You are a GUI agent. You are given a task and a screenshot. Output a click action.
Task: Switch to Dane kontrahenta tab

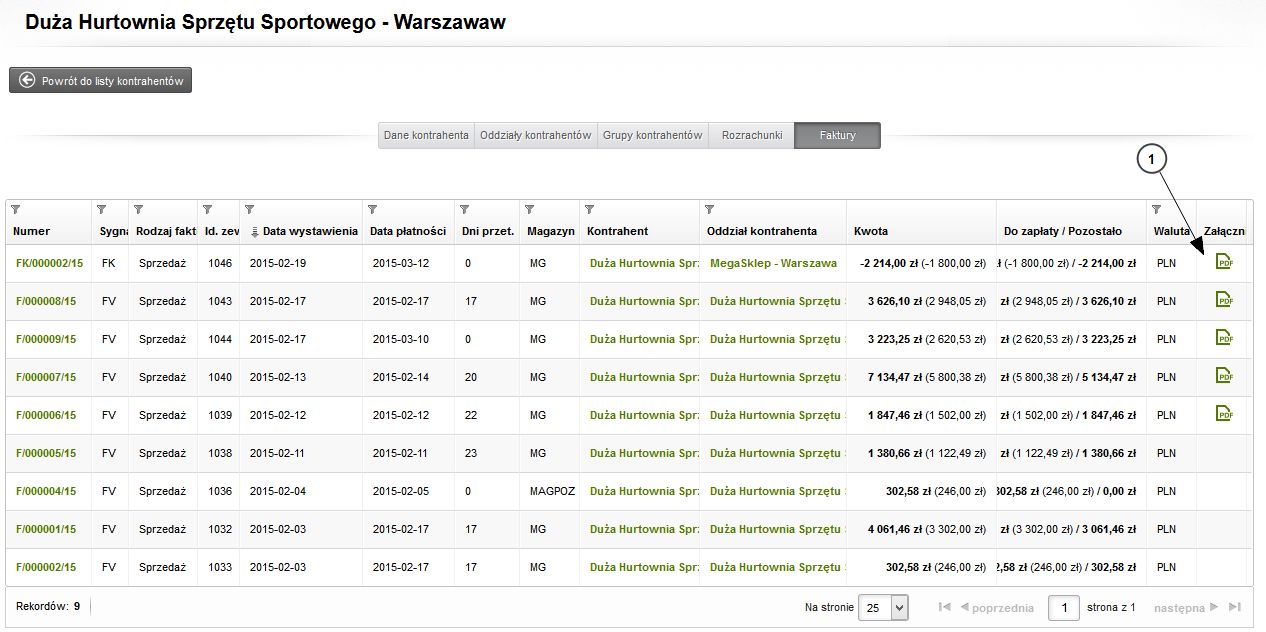point(426,136)
